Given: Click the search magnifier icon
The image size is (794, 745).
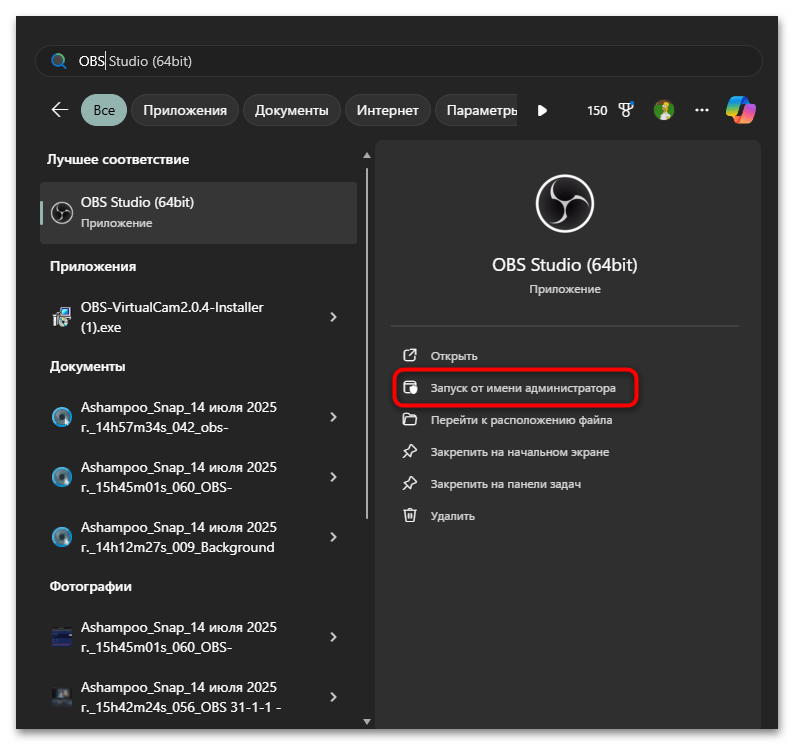Looking at the screenshot, I should click(59, 61).
